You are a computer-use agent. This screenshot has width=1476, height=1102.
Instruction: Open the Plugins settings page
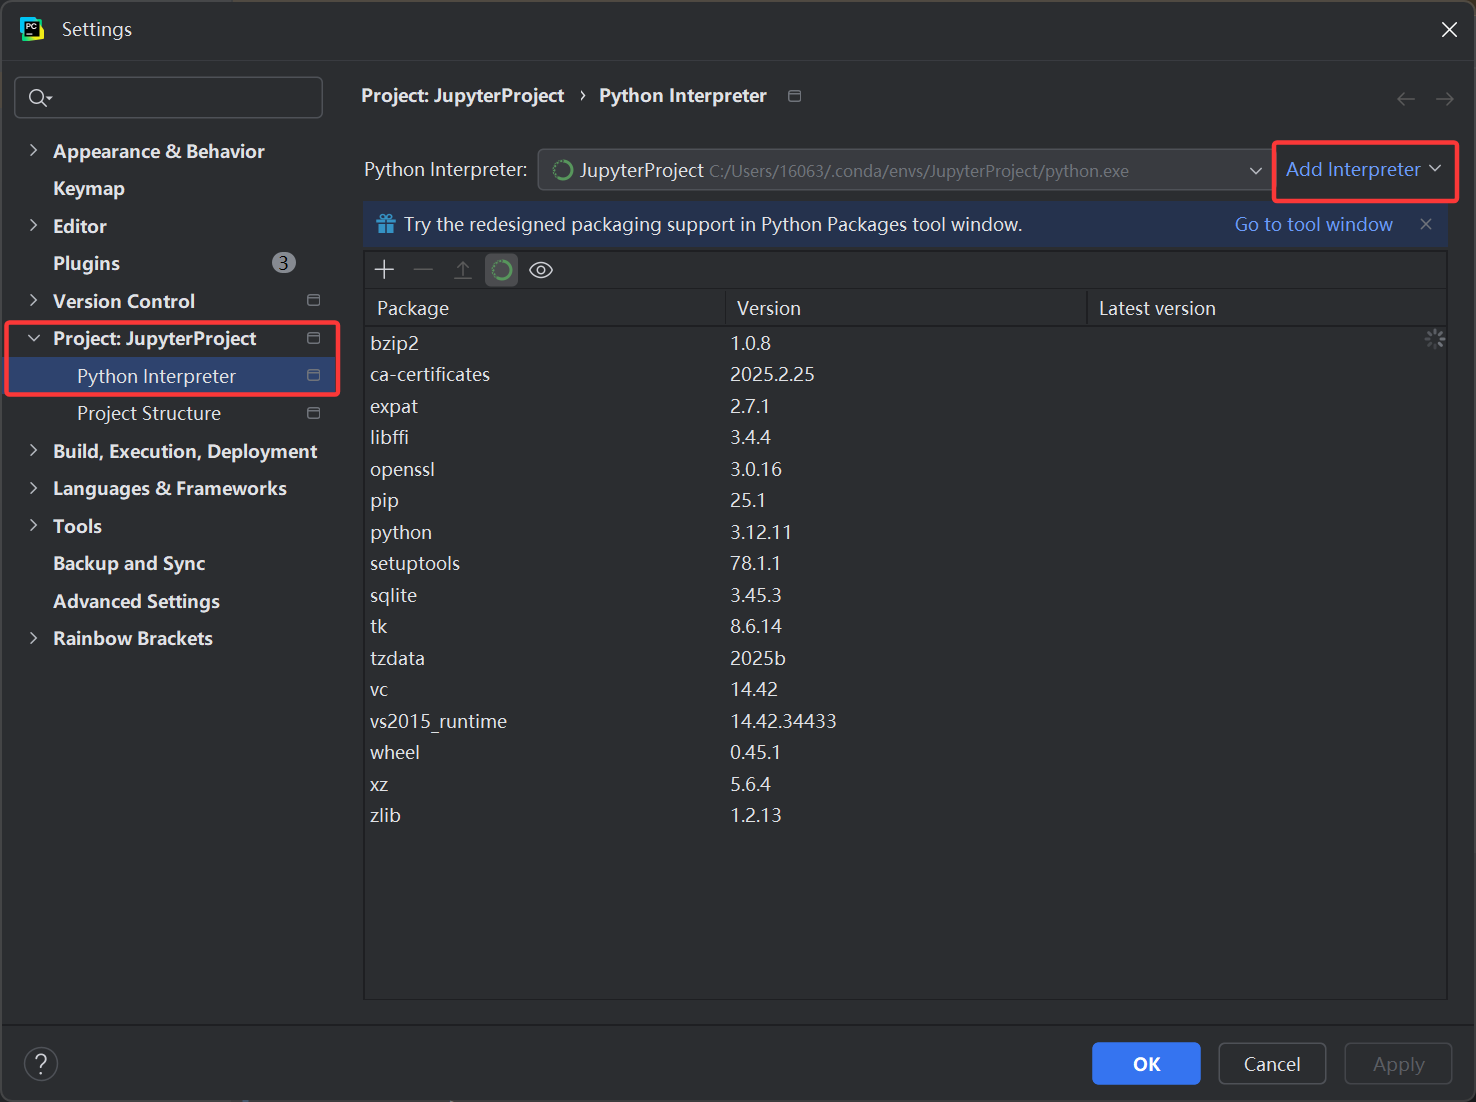pyautogui.click(x=86, y=264)
